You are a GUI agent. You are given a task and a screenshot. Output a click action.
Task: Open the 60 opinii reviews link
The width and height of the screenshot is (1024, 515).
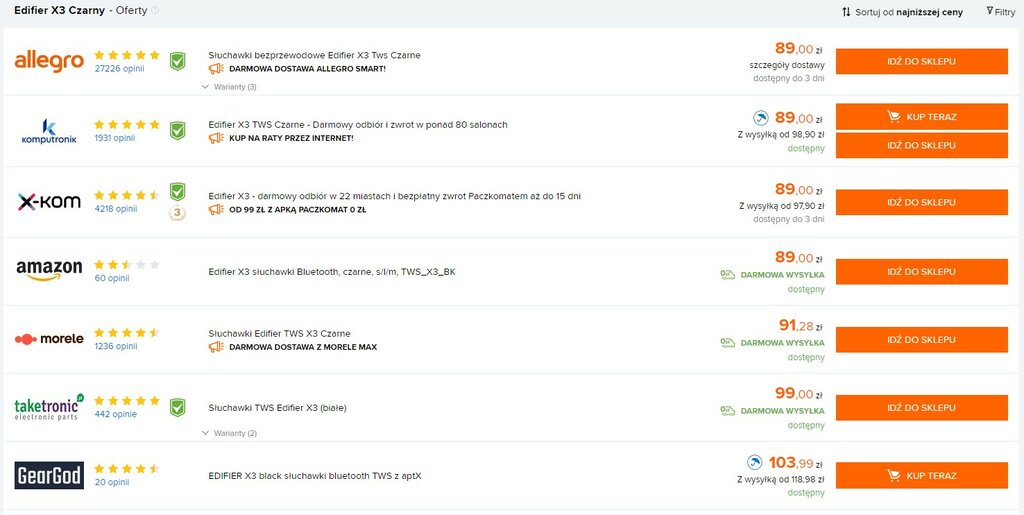112,278
